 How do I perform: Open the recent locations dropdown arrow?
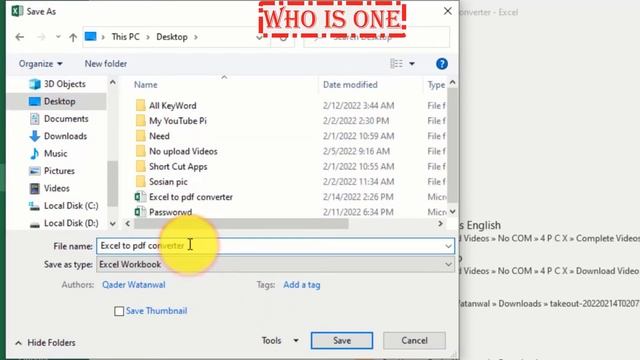click(x=58, y=37)
